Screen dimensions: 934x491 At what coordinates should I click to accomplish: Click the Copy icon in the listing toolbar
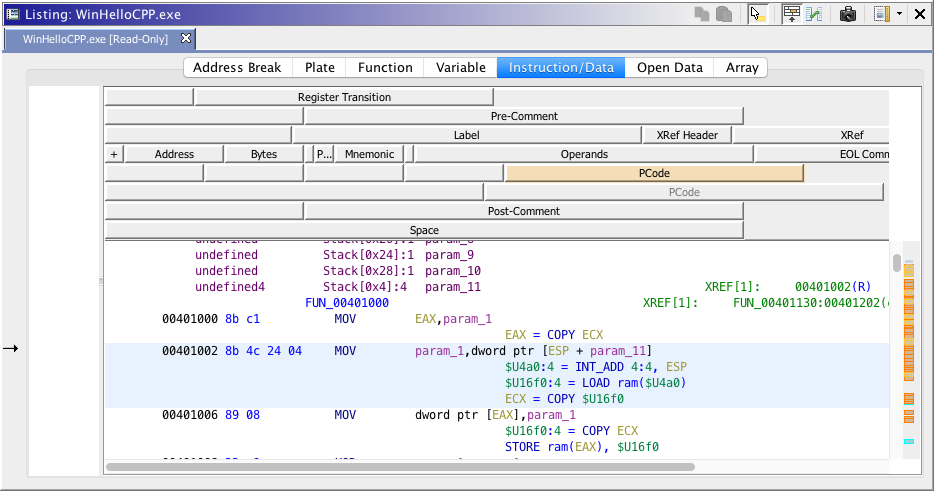click(703, 14)
